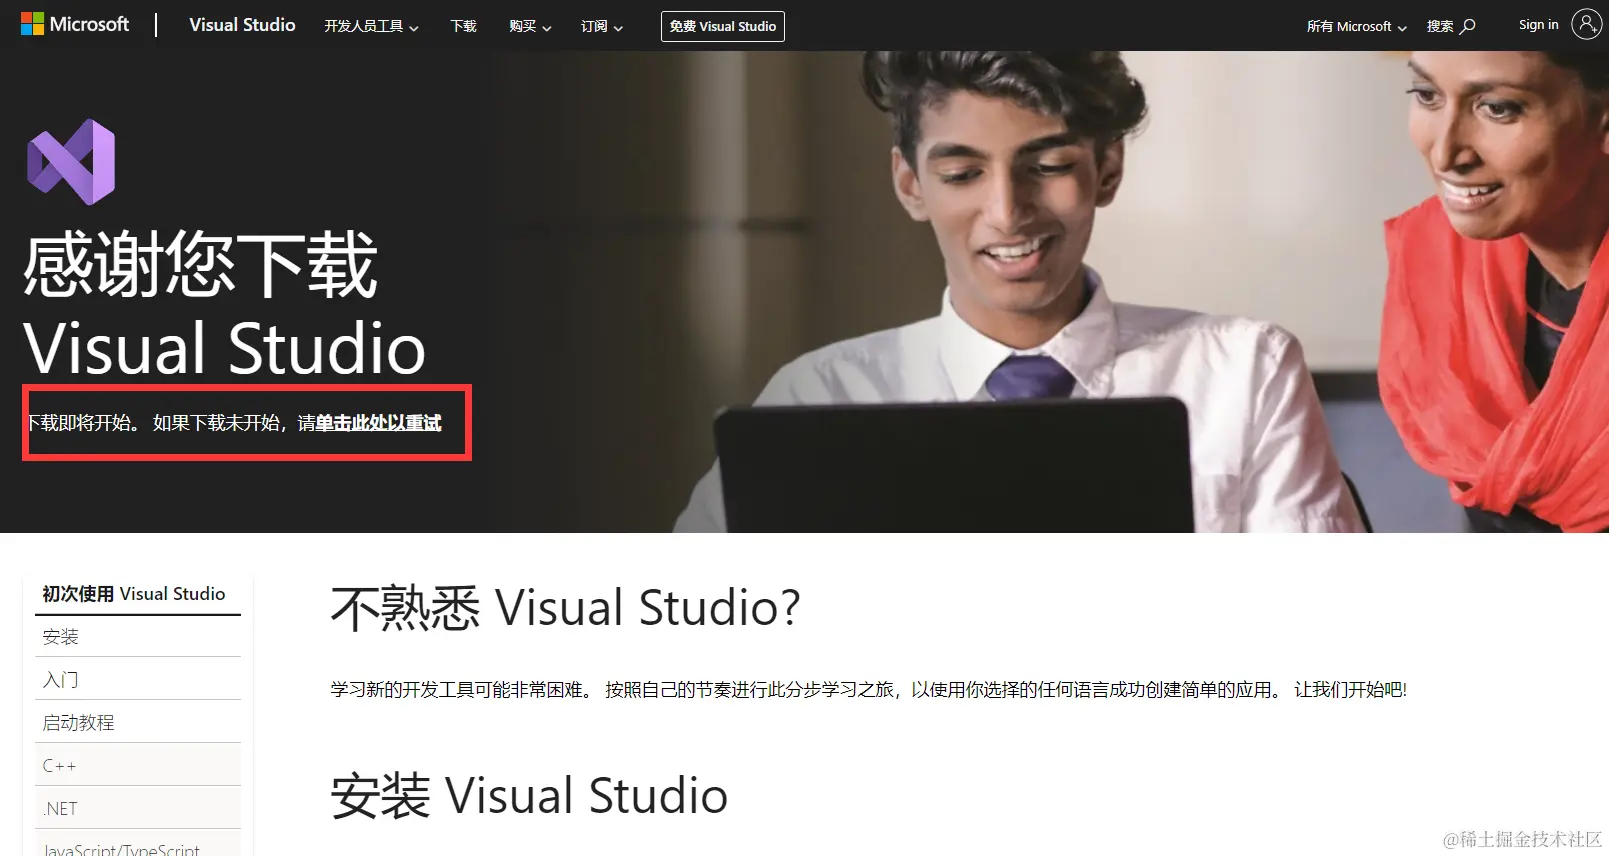
Task: Click the 搜索 label in header
Action: [x=1440, y=26]
